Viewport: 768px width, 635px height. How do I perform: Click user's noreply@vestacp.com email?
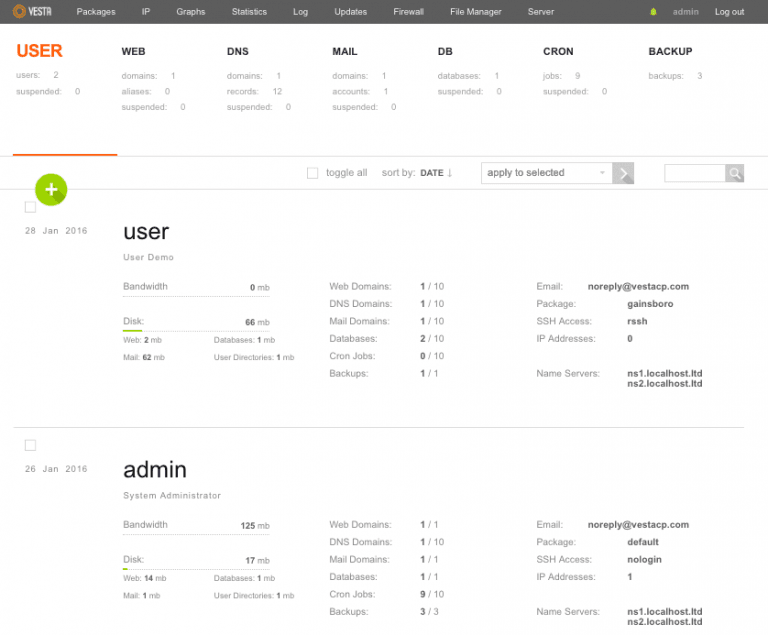click(x=638, y=287)
